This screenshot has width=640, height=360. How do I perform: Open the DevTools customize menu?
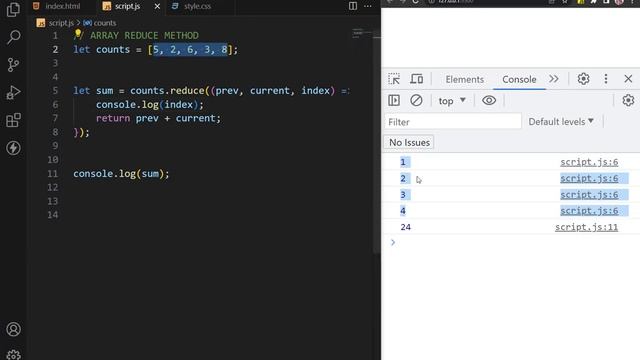pos(606,79)
